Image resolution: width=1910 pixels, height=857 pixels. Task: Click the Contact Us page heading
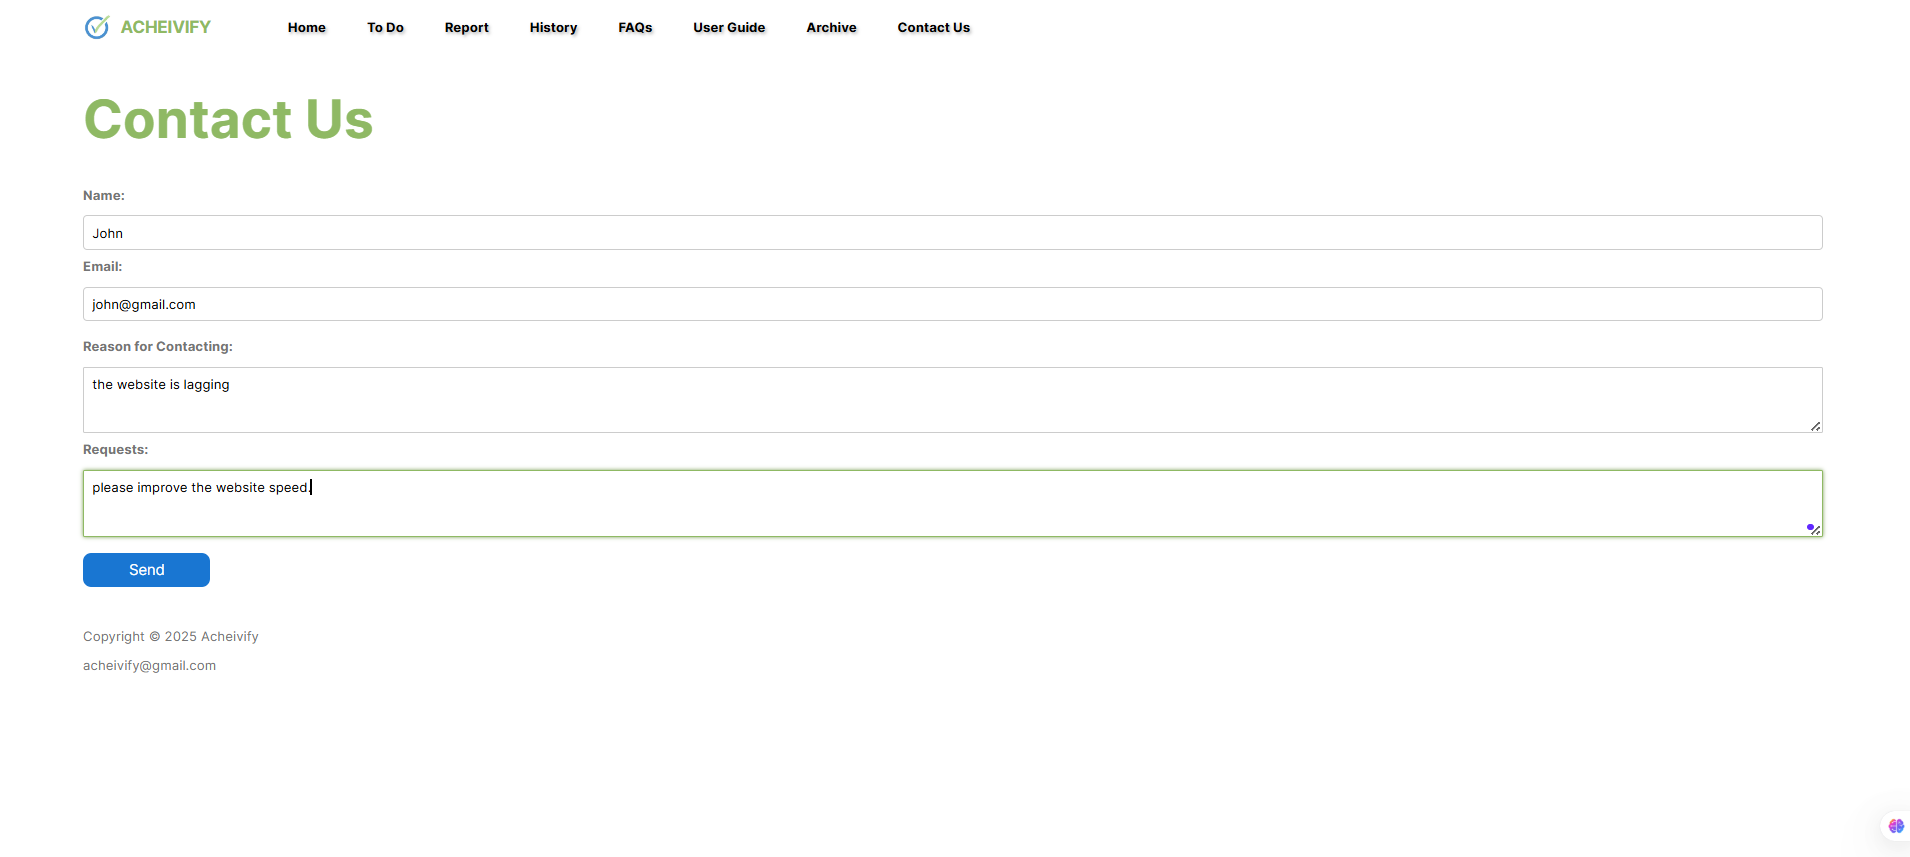tap(228, 119)
